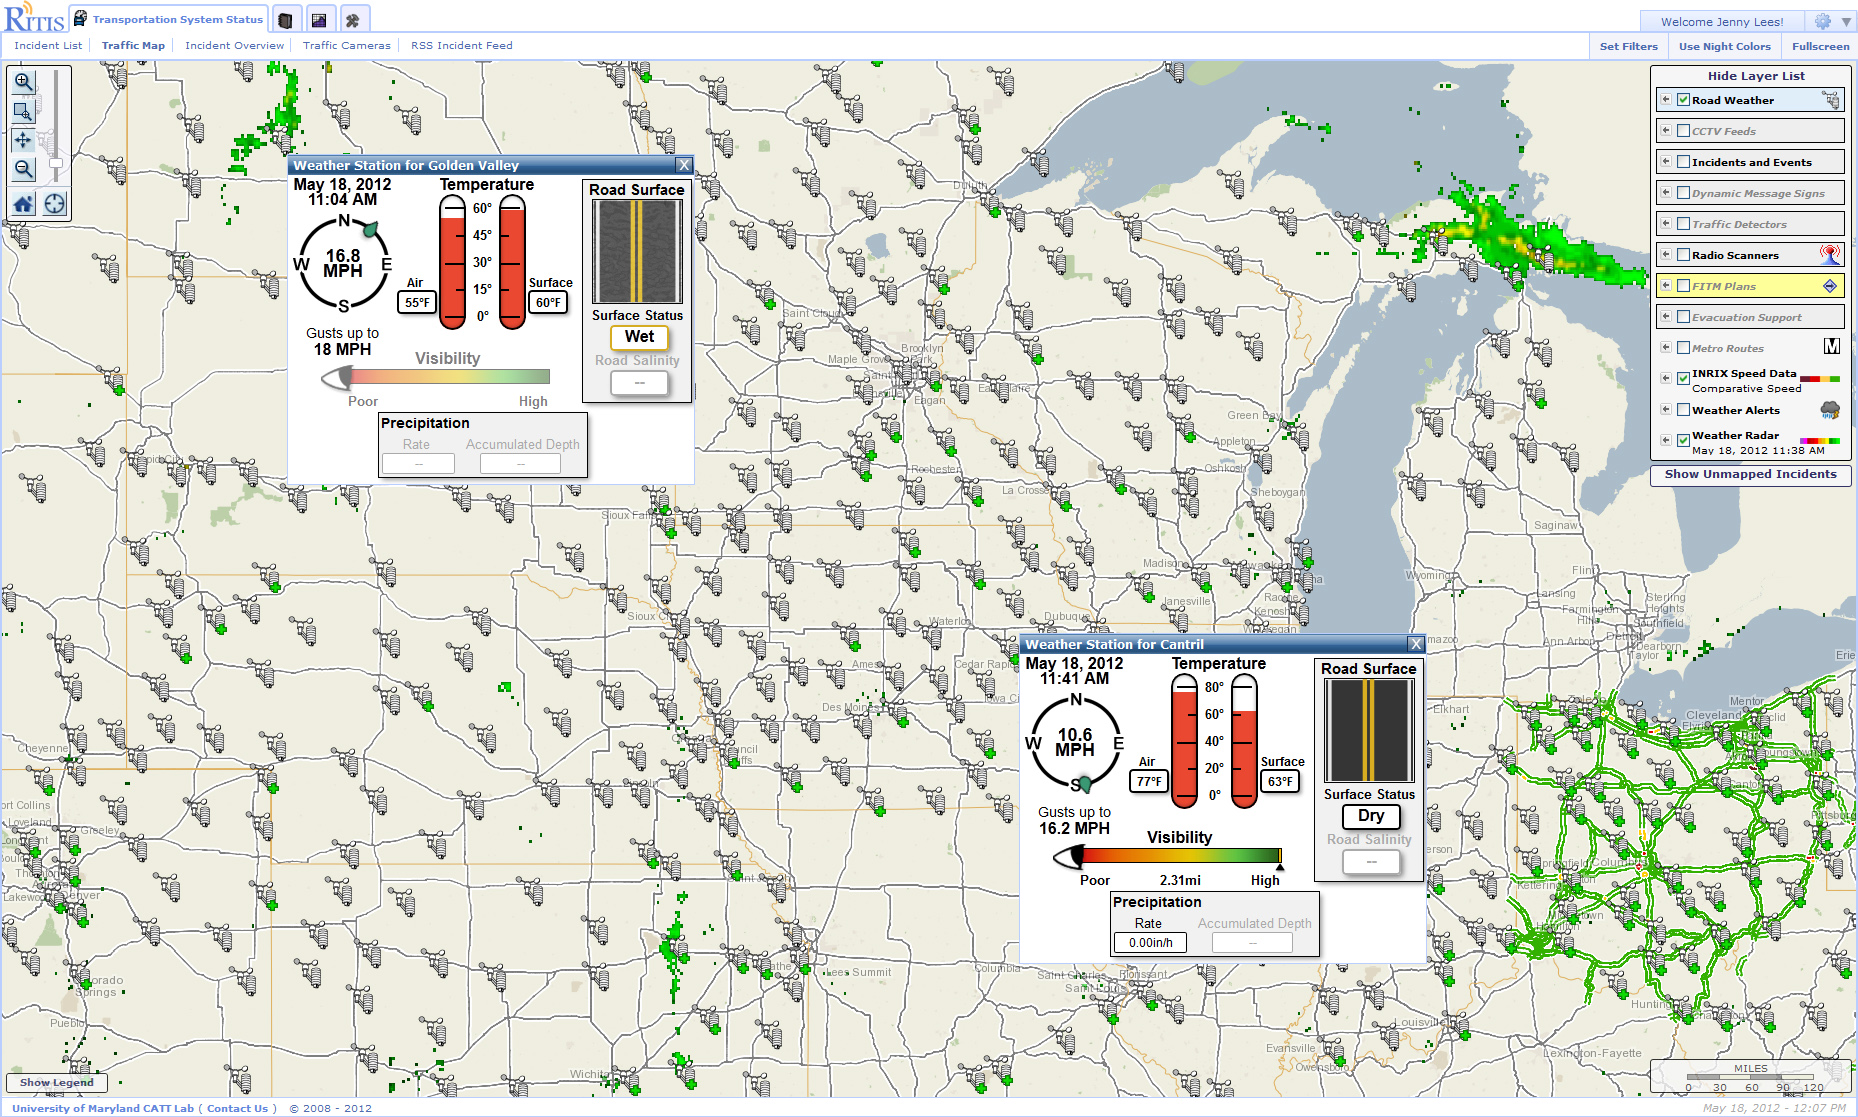Open the Traffic Cameras tab
The image size is (1858, 1117).
point(347,46)
